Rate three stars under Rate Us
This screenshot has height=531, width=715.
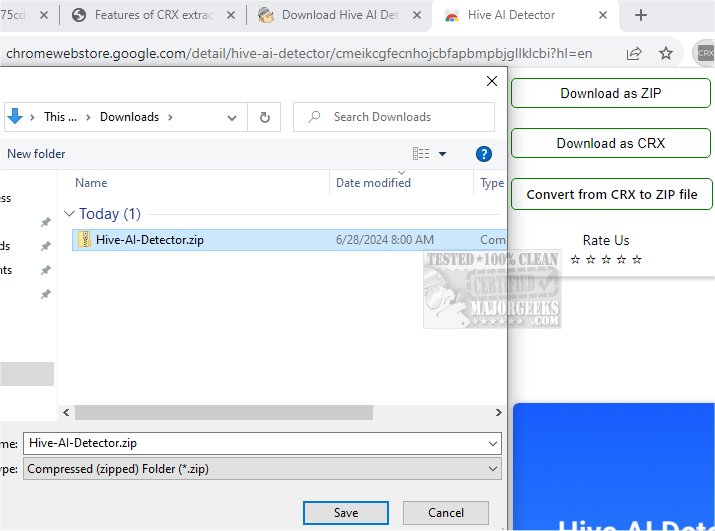pyautogui.click(x=606, y=260)
